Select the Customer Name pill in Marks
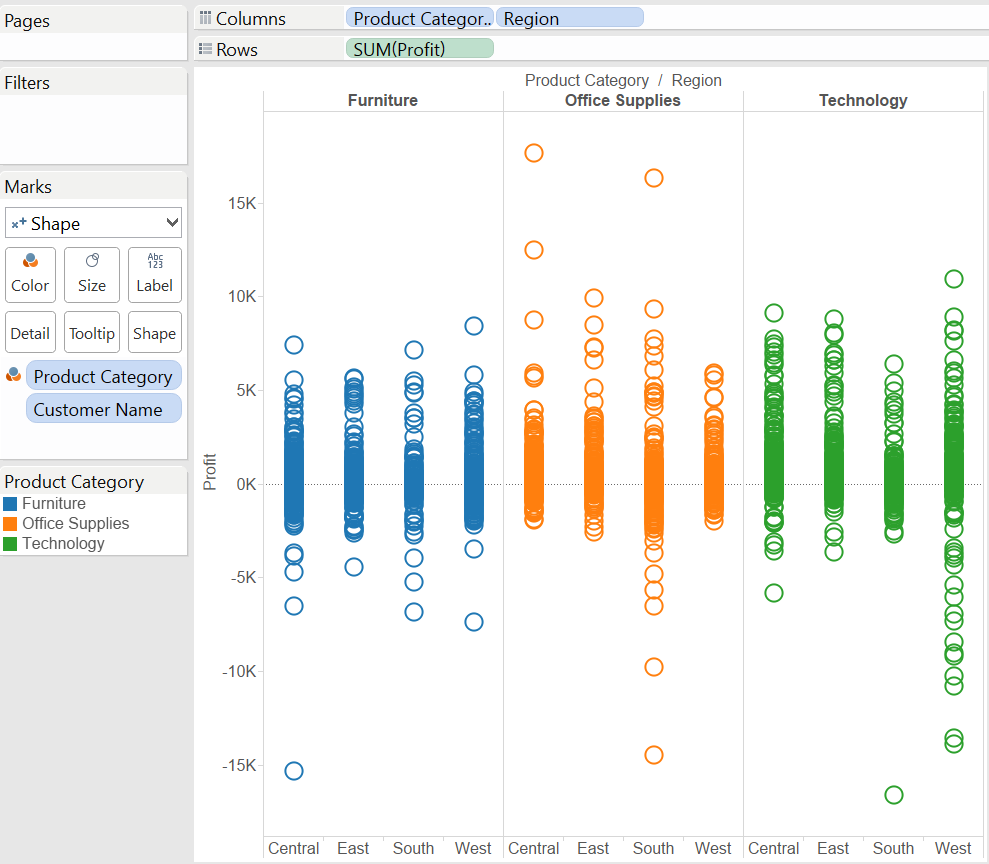989x864 pixels. (x=103, y=409)
